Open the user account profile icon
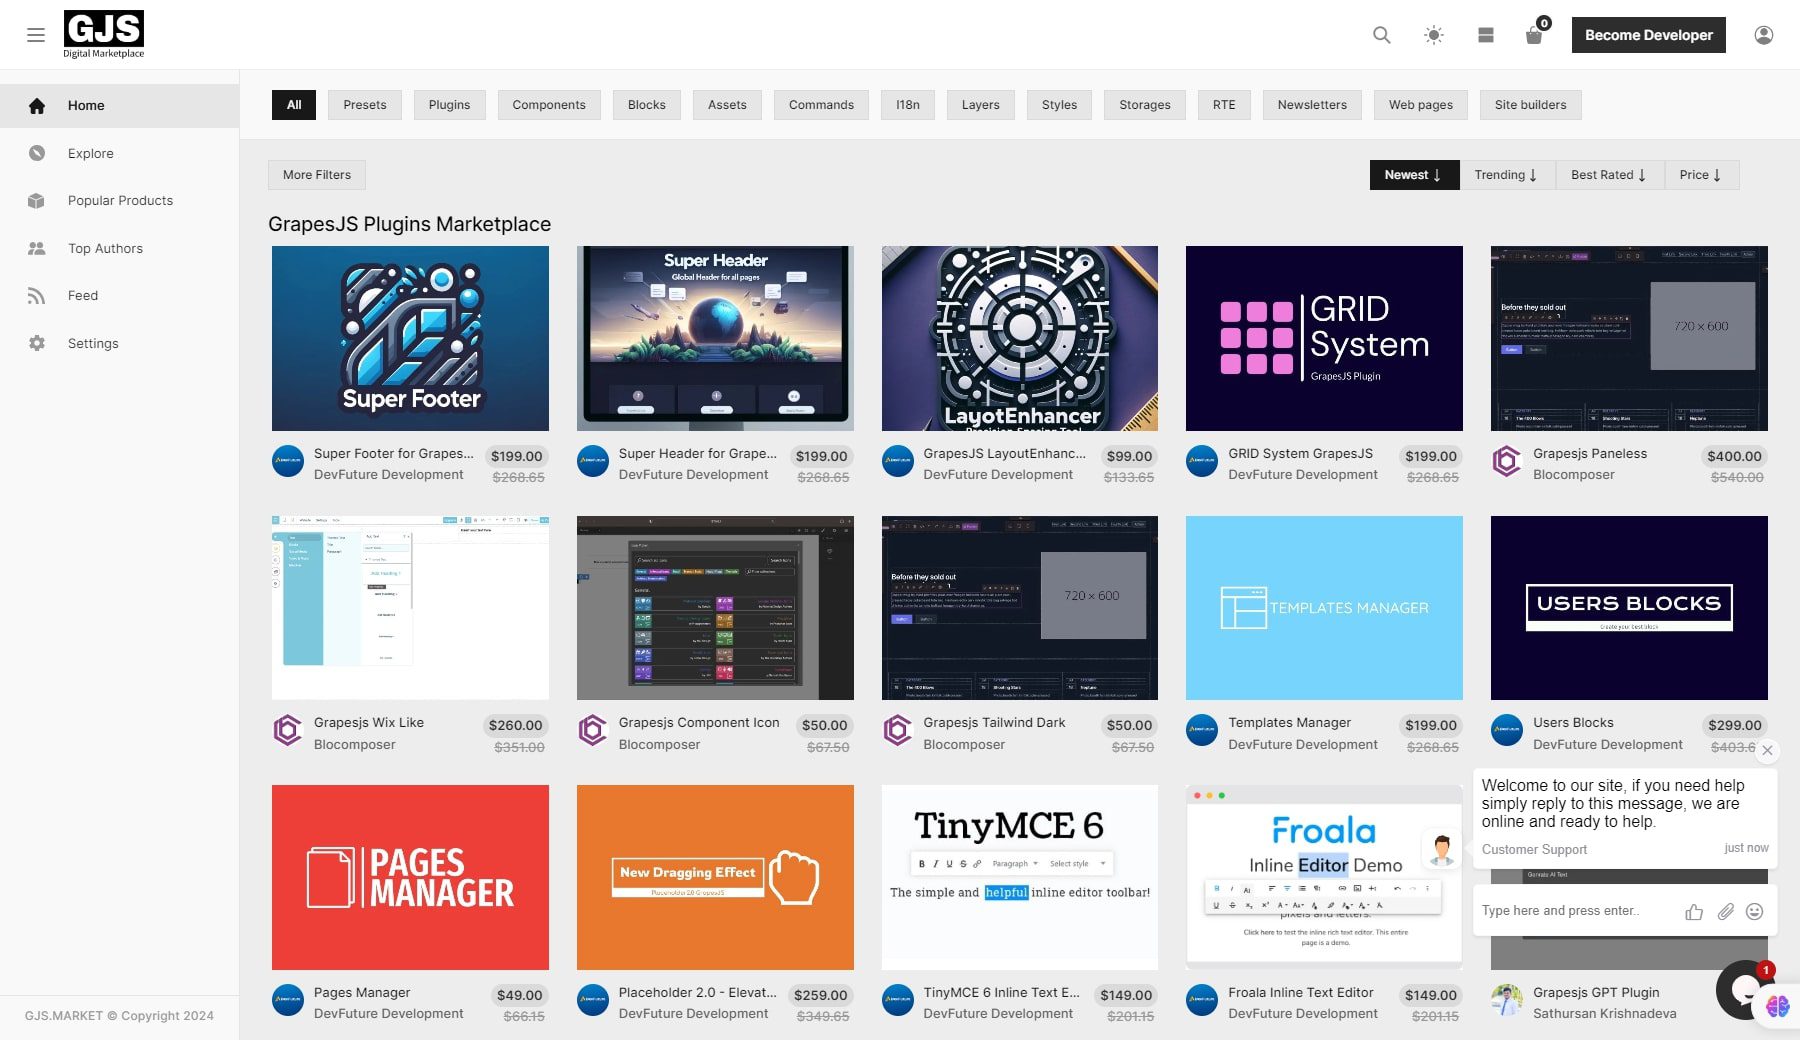 1764,35
